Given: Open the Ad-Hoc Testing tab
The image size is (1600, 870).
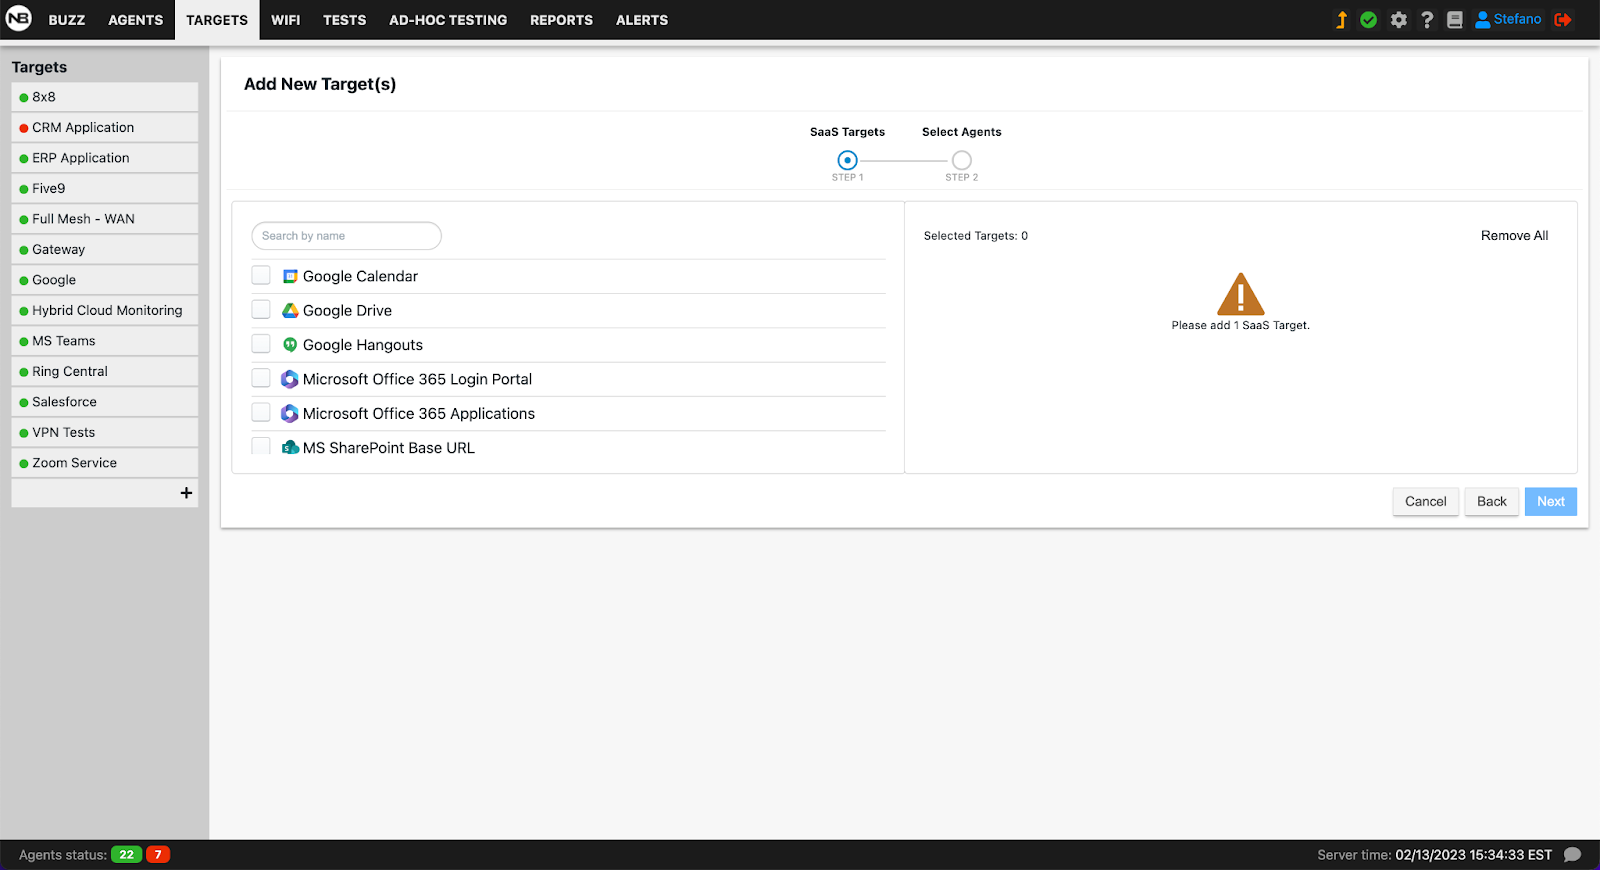Looking at the screenshot, I should 448,20.
